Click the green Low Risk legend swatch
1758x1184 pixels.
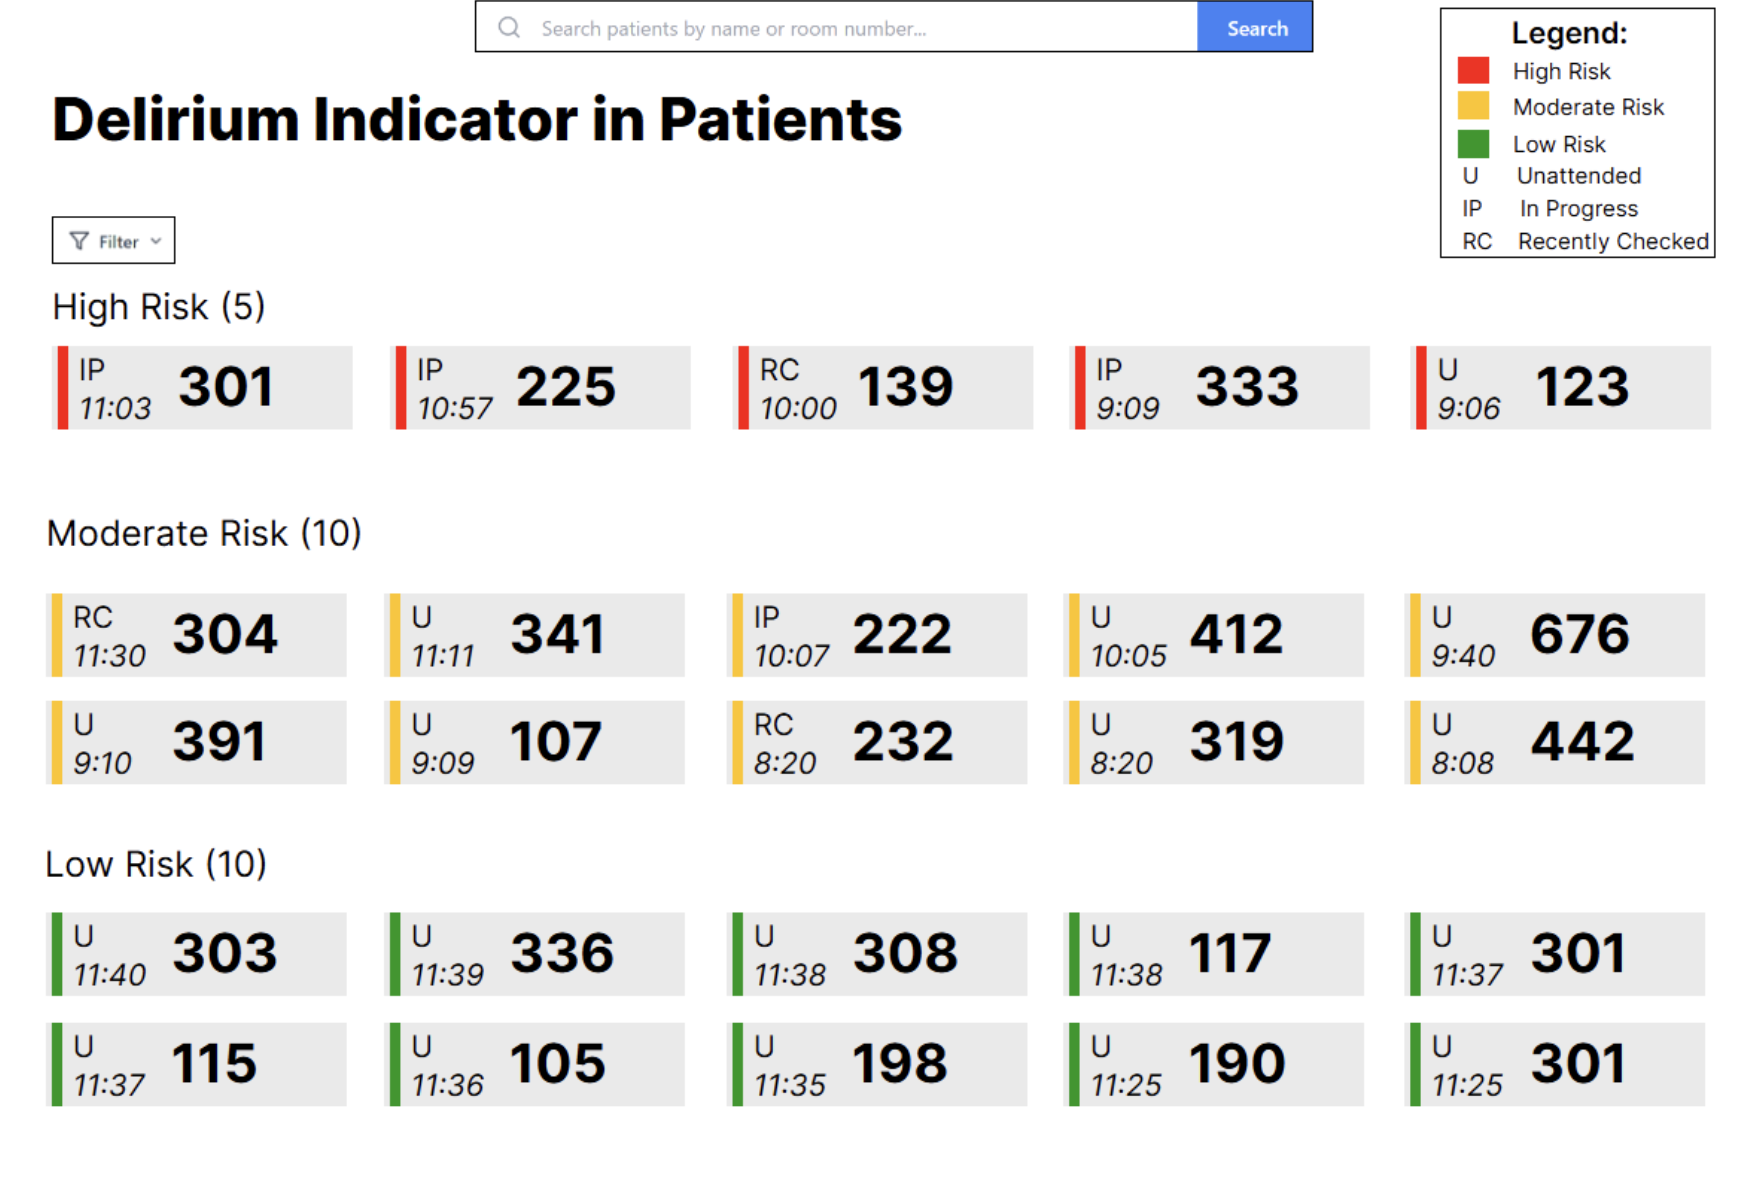1473,144
